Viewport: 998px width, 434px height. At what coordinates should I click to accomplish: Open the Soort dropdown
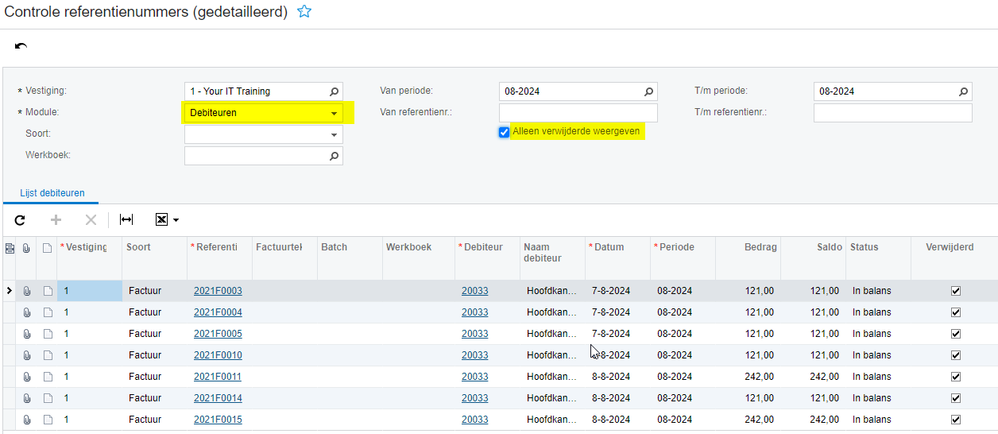point(264,134)
